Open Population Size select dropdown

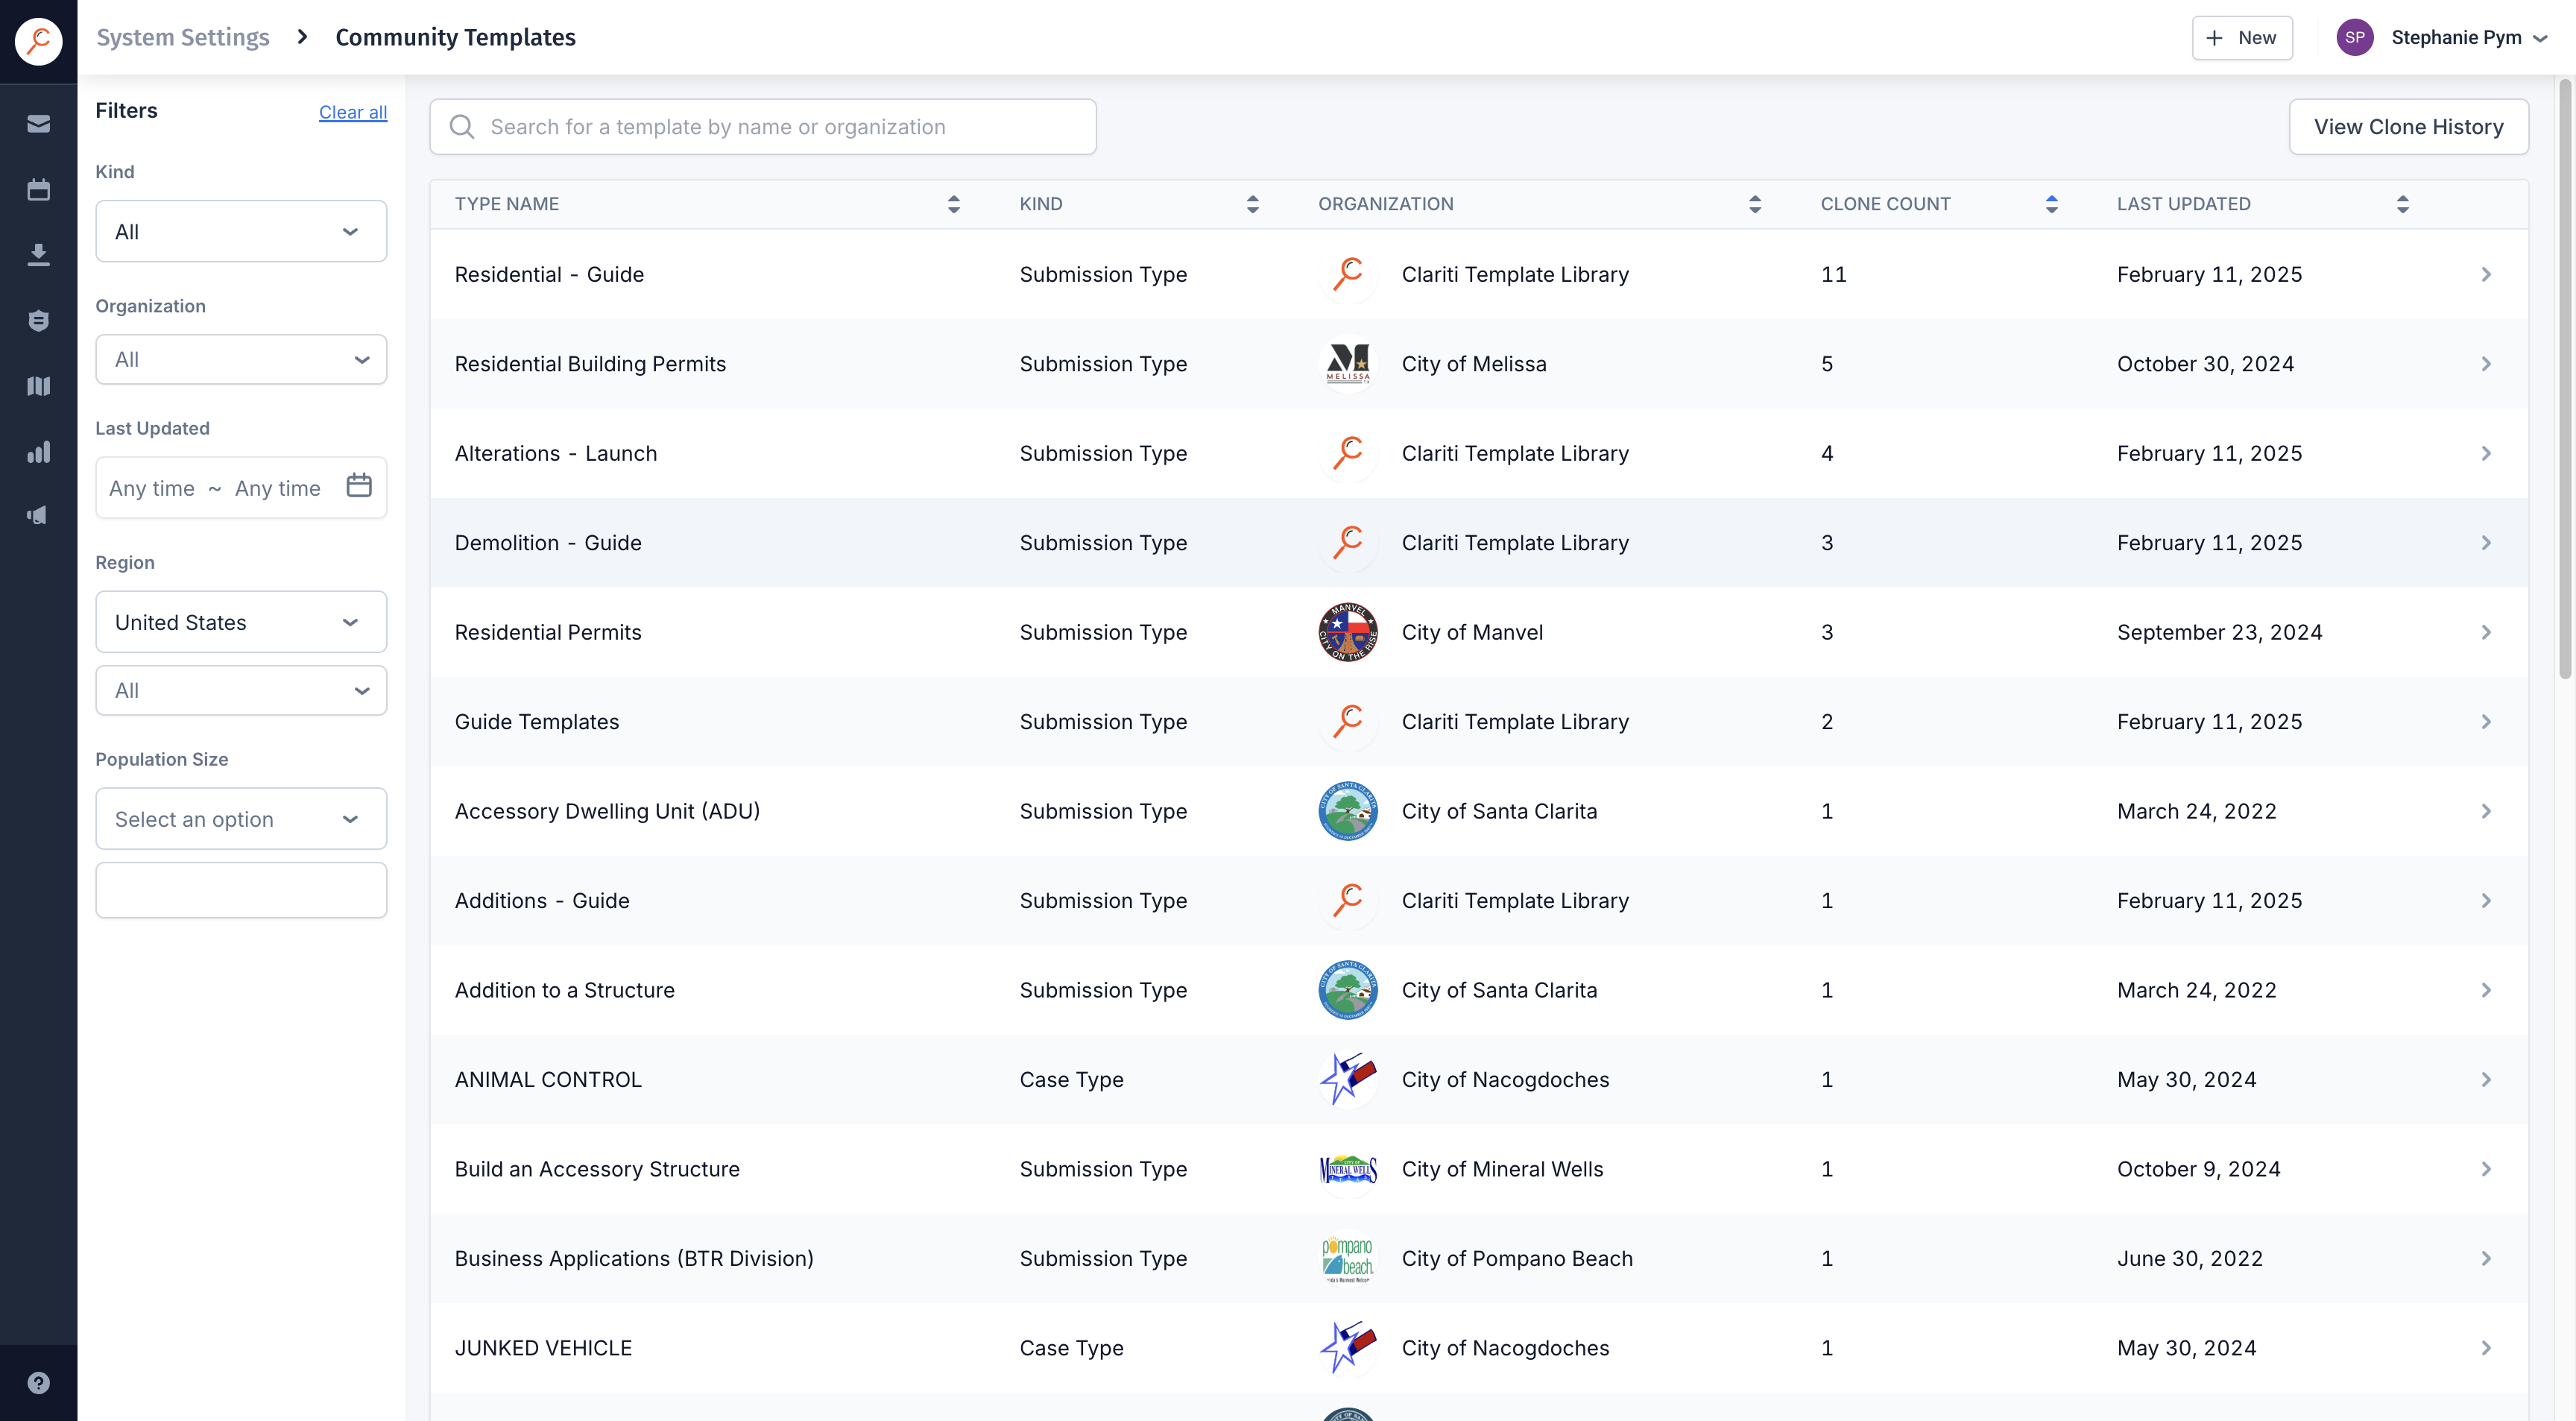pos(241,819)
